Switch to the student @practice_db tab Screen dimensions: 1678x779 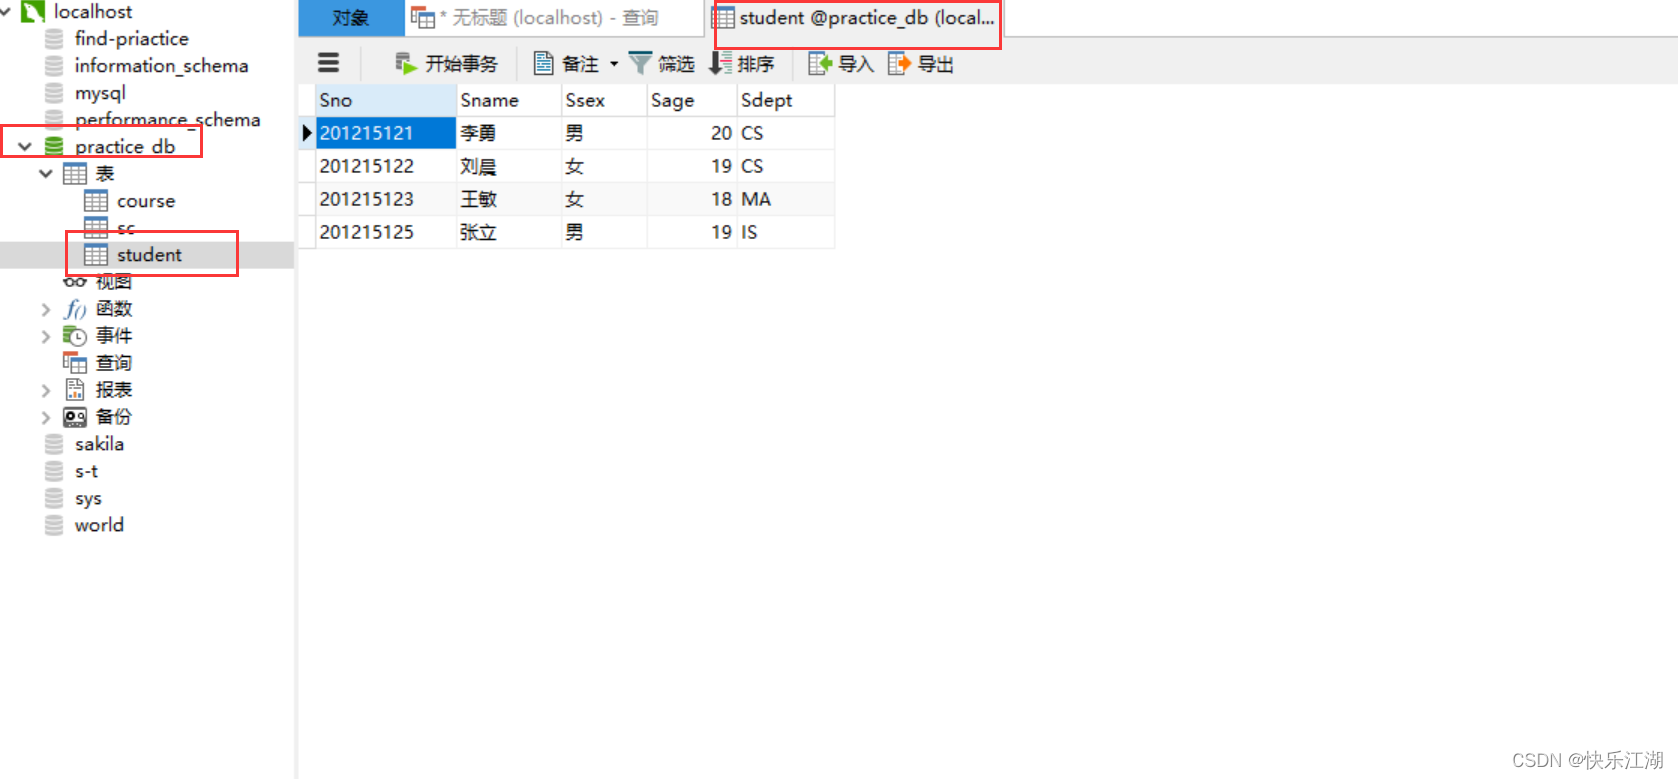(854, 18)
